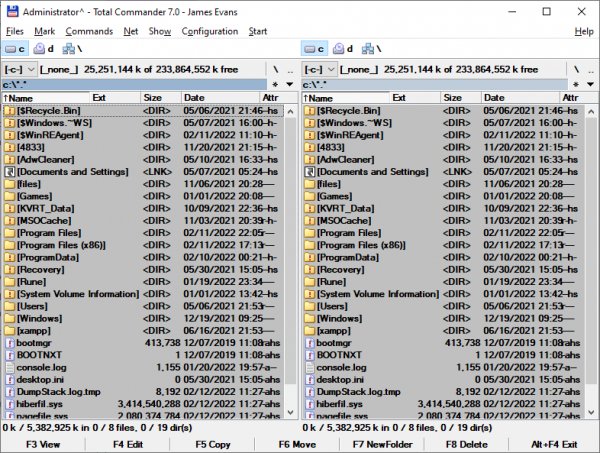The image size is (600, 453).
Task: Click F7 NewFolder button
Action: point(382,445)
